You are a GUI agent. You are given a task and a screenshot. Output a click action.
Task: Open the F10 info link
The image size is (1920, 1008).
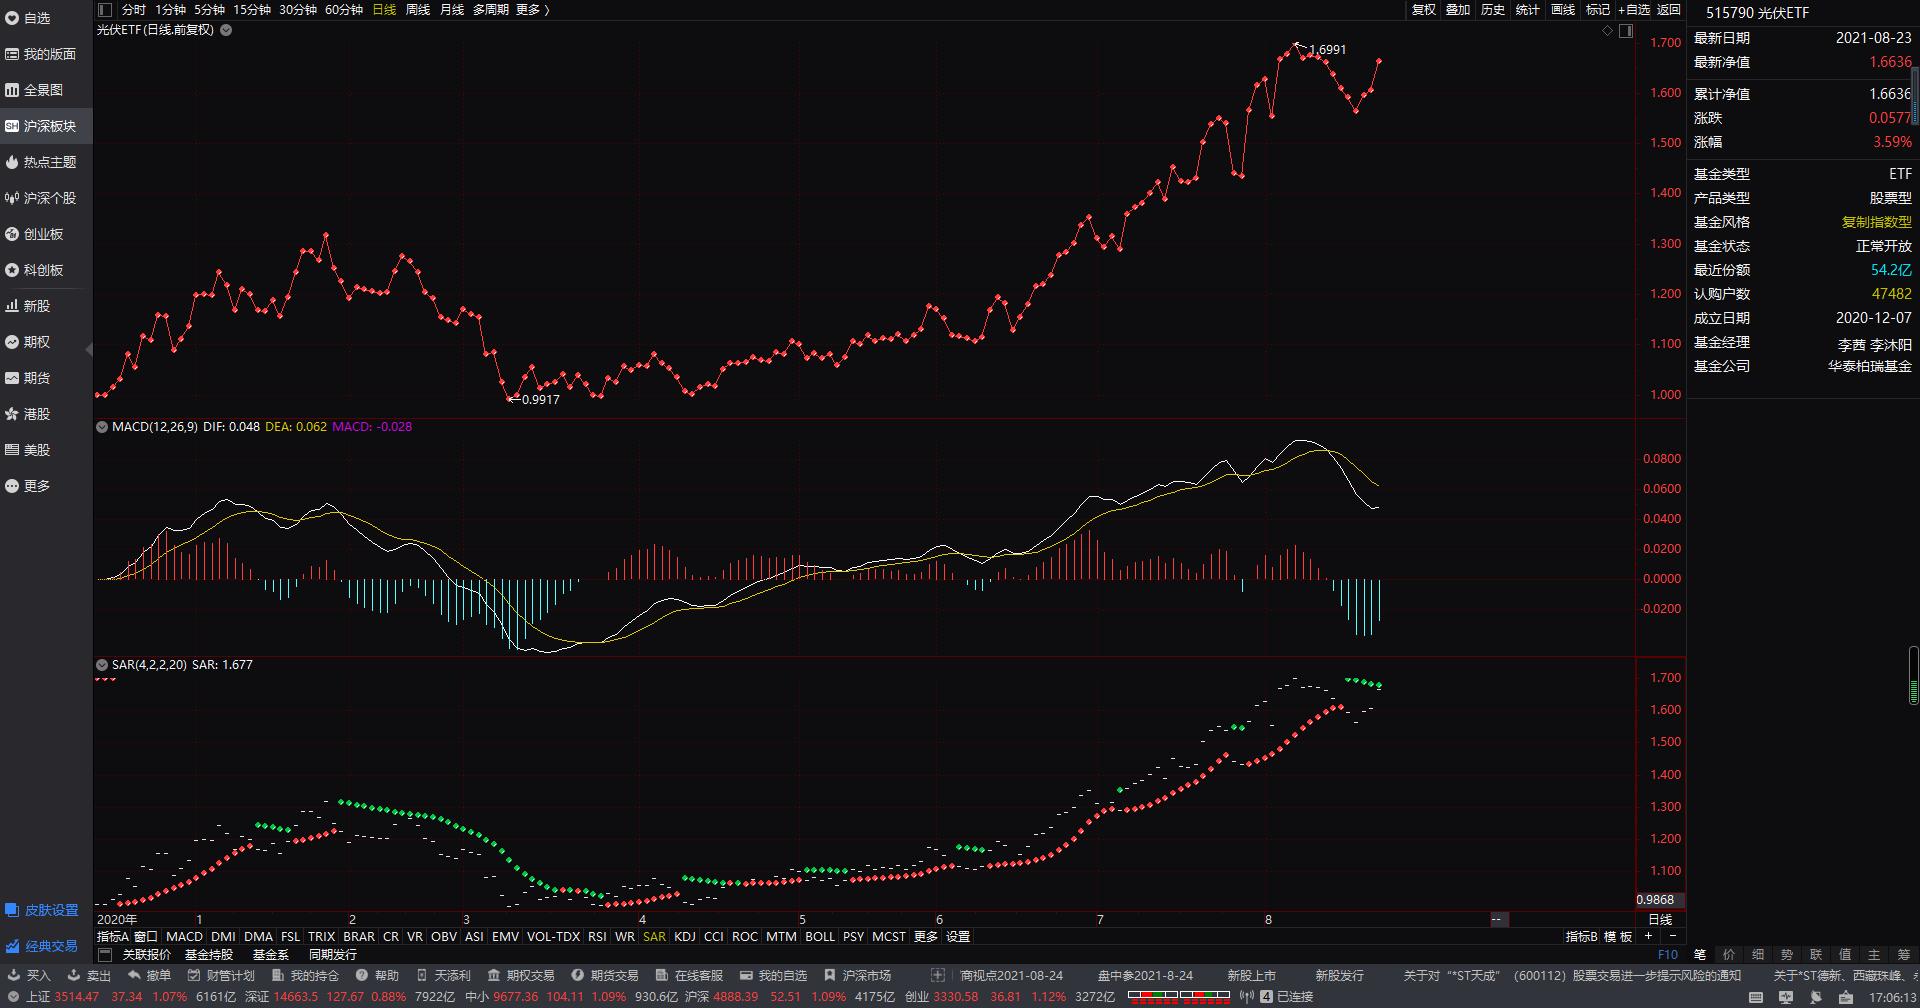(1667, 954)
